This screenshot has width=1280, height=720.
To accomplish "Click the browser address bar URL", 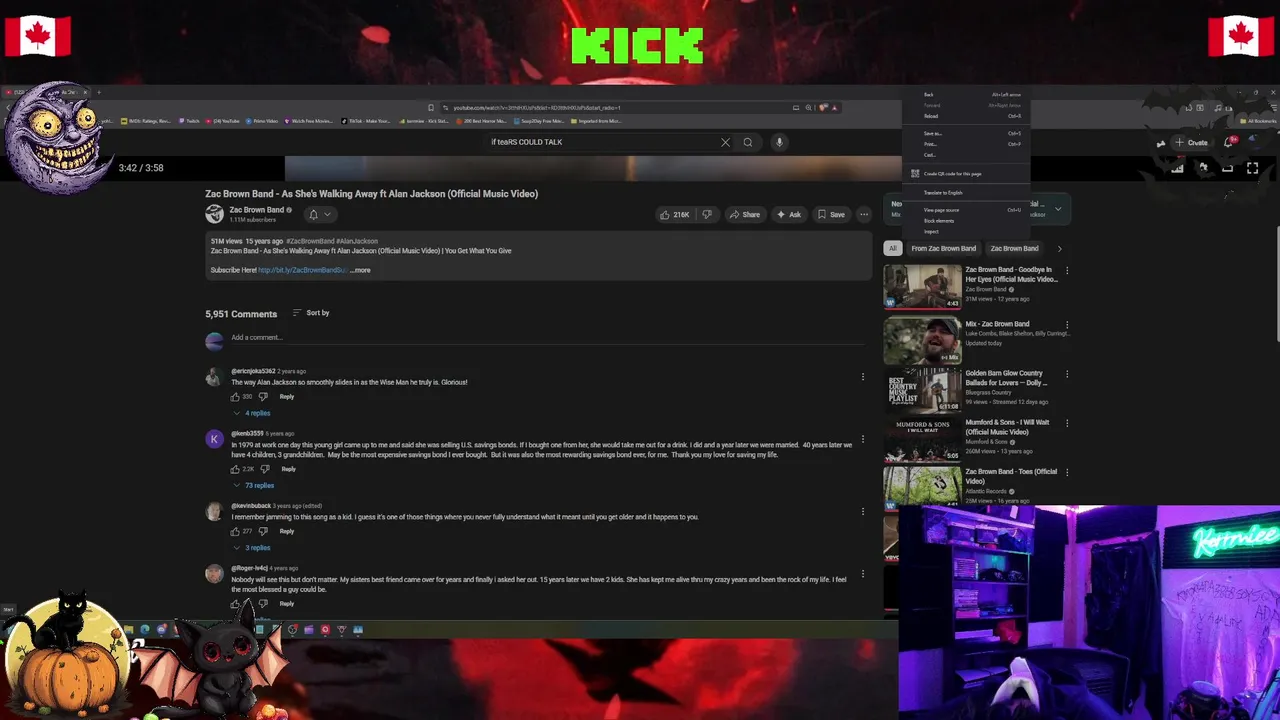I will click(537, 108).
